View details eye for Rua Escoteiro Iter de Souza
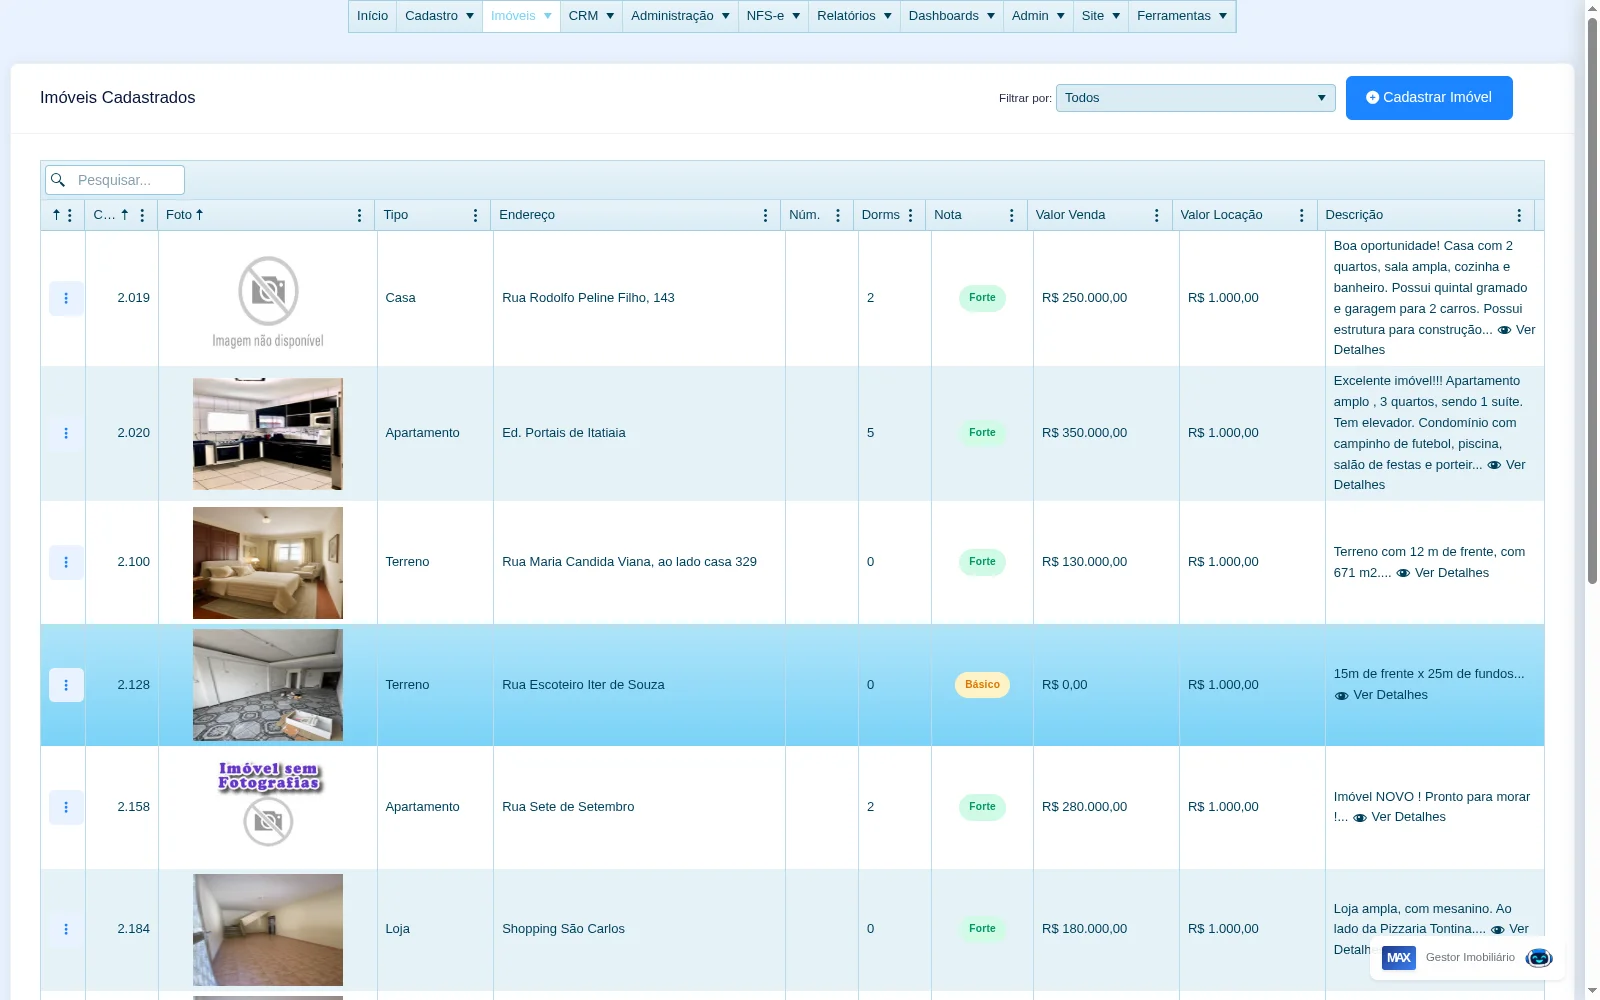Viewport: 1600px width, 1000px height. (x=1342, y=696)
